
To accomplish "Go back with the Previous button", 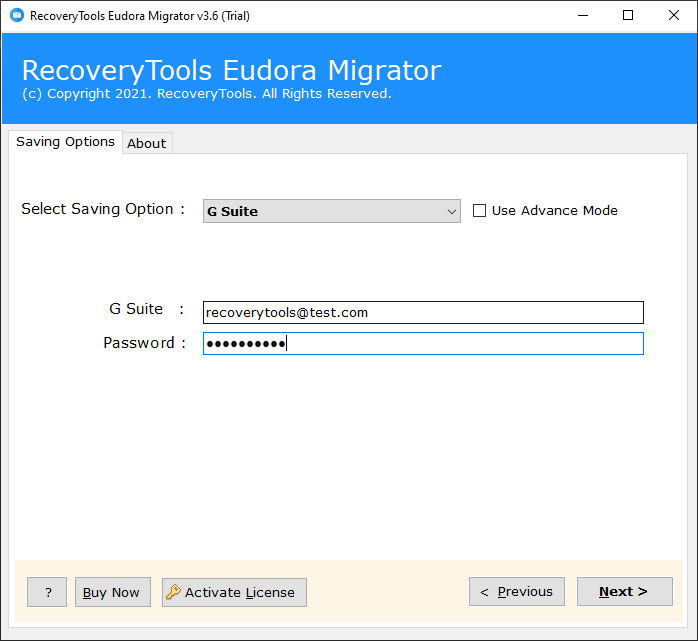I will (517, 592).
